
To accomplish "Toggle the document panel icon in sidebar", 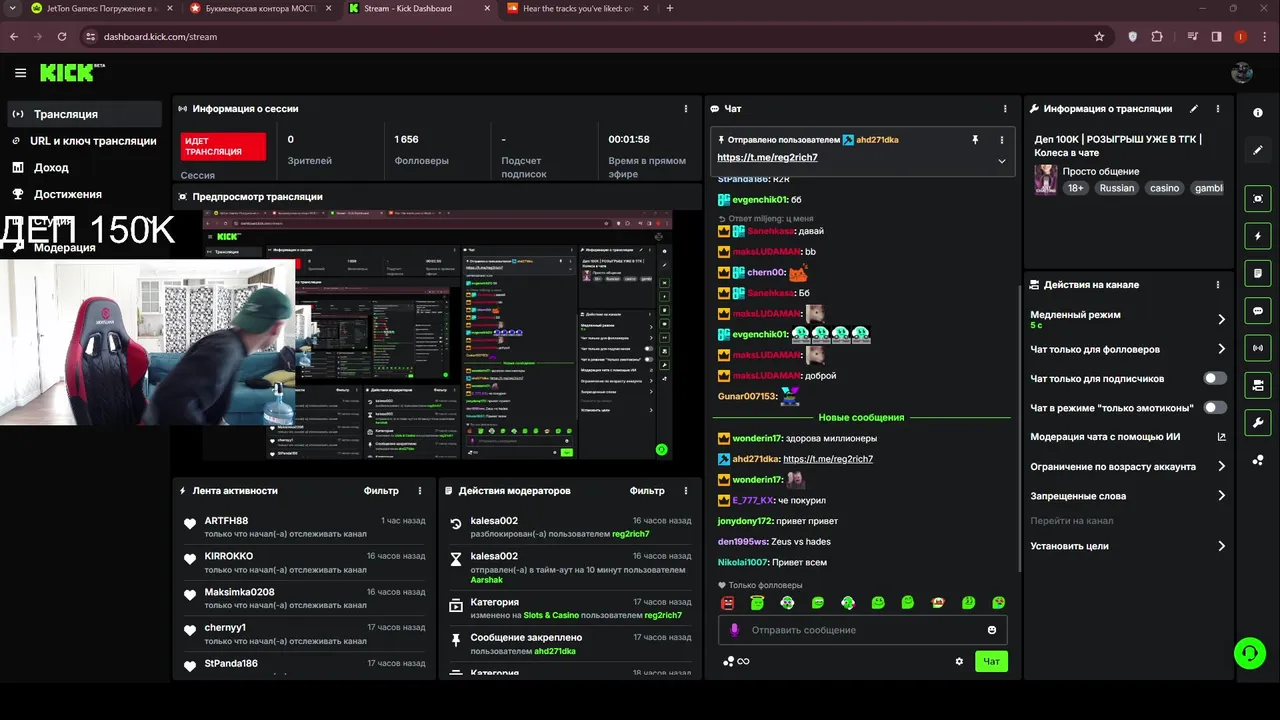I will 1258,273.
